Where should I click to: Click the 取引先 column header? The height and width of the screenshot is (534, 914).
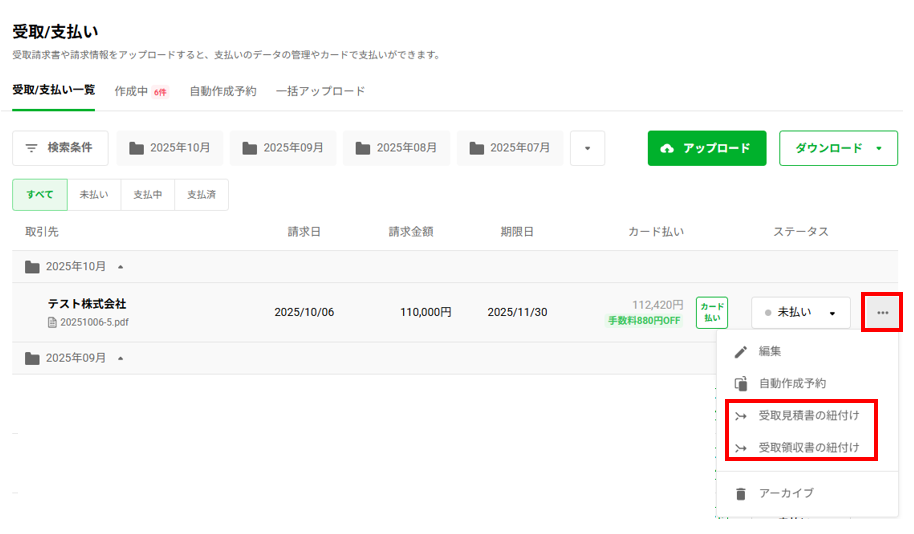pos(41,232)
